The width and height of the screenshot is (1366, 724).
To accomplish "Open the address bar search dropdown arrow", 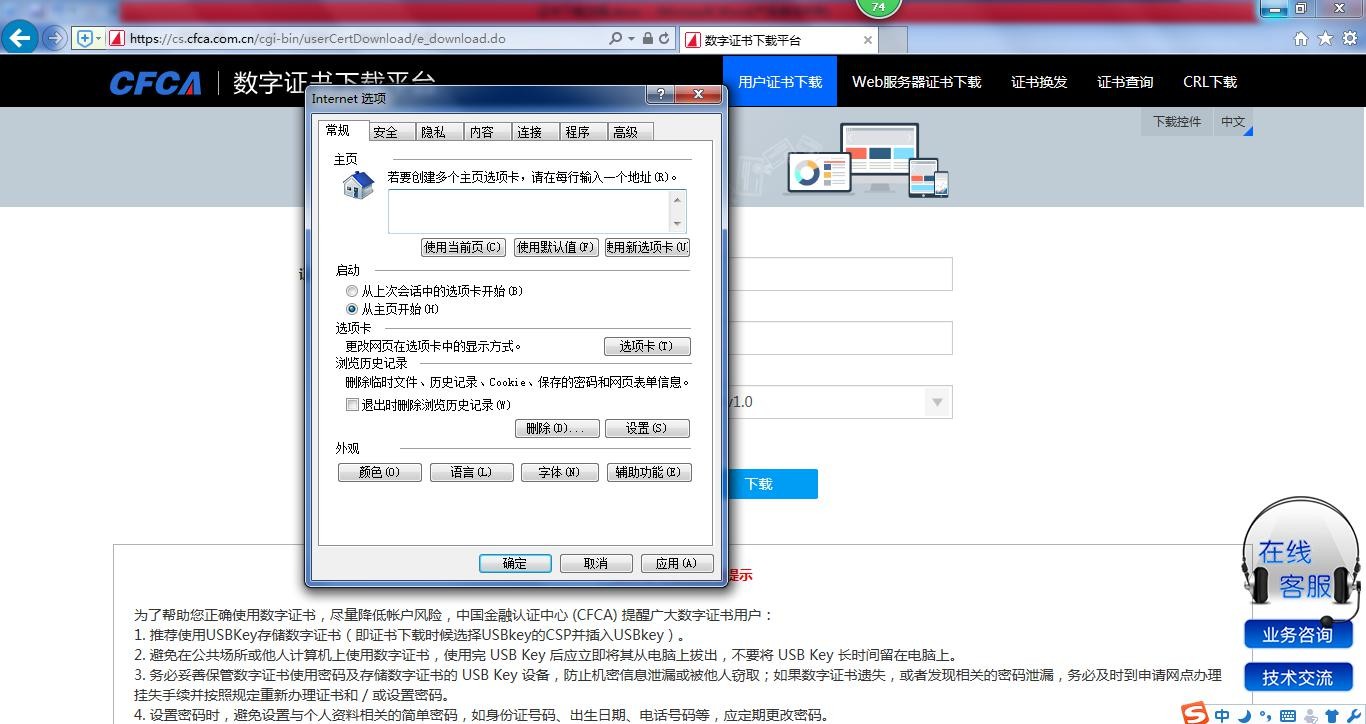I will click(x=631, y=39).
